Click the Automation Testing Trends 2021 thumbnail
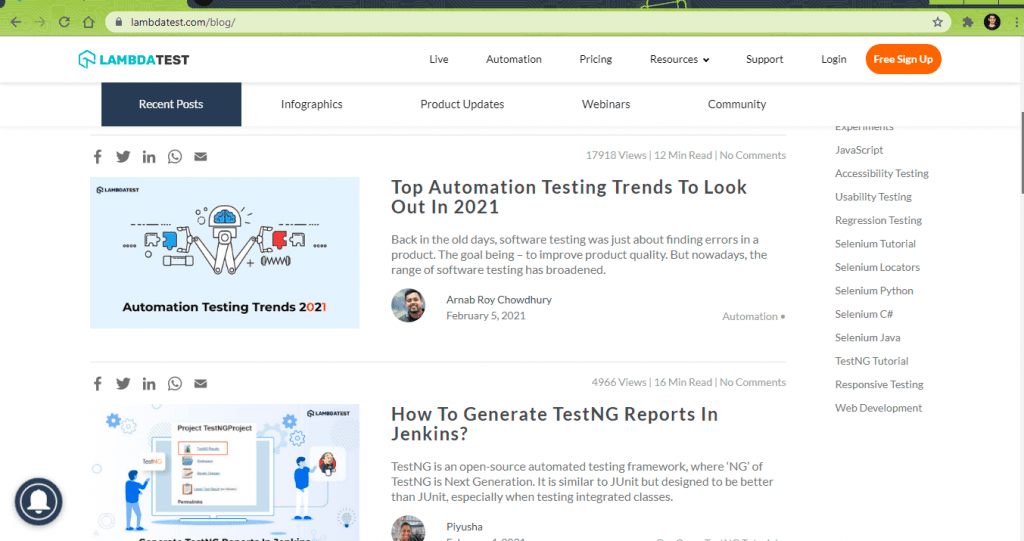 coord(224,253)
